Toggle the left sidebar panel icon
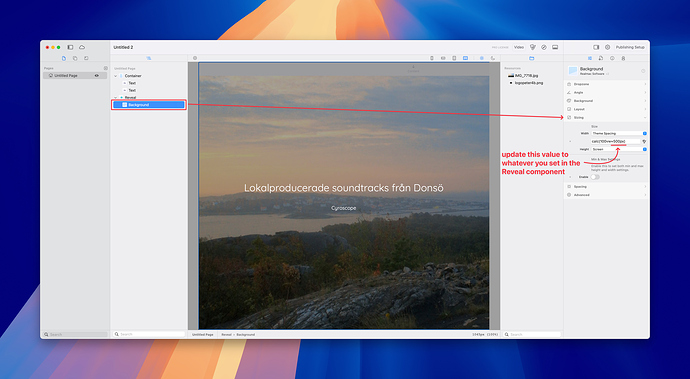 click(70, 47)
